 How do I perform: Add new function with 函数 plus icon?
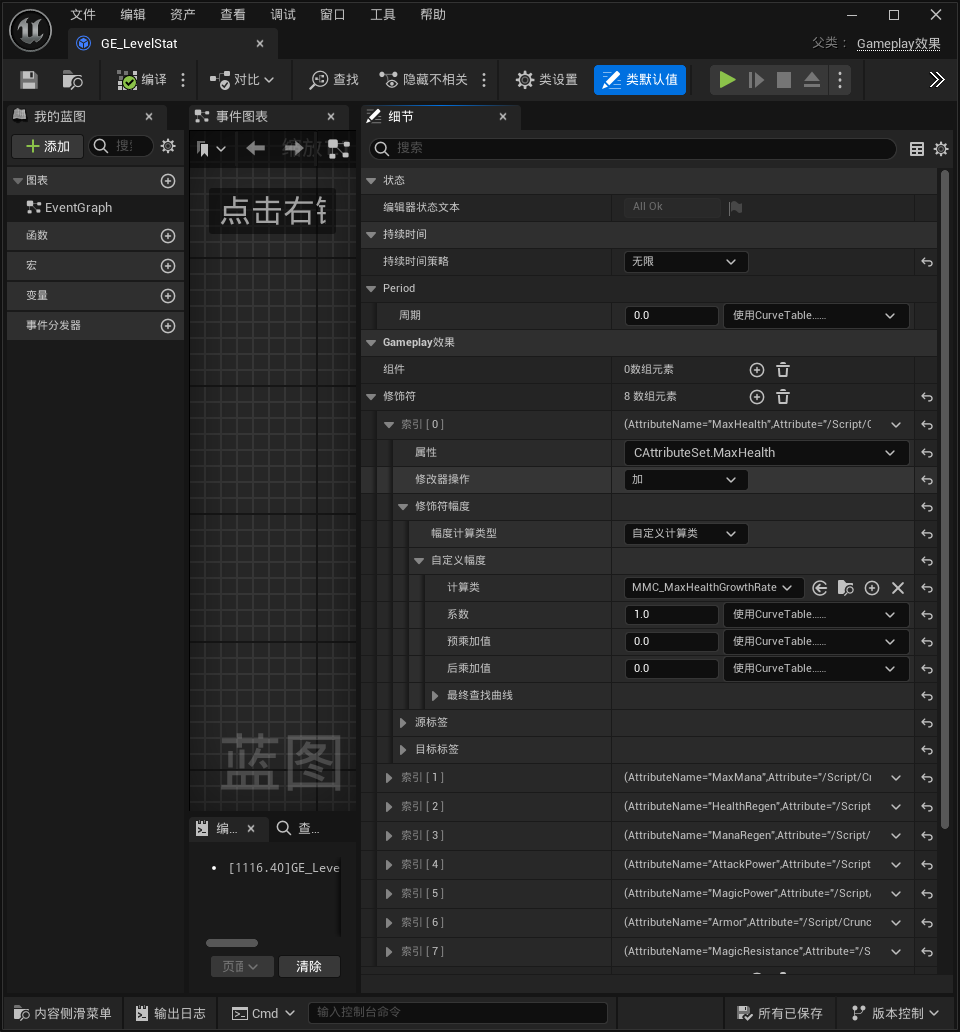168,236
